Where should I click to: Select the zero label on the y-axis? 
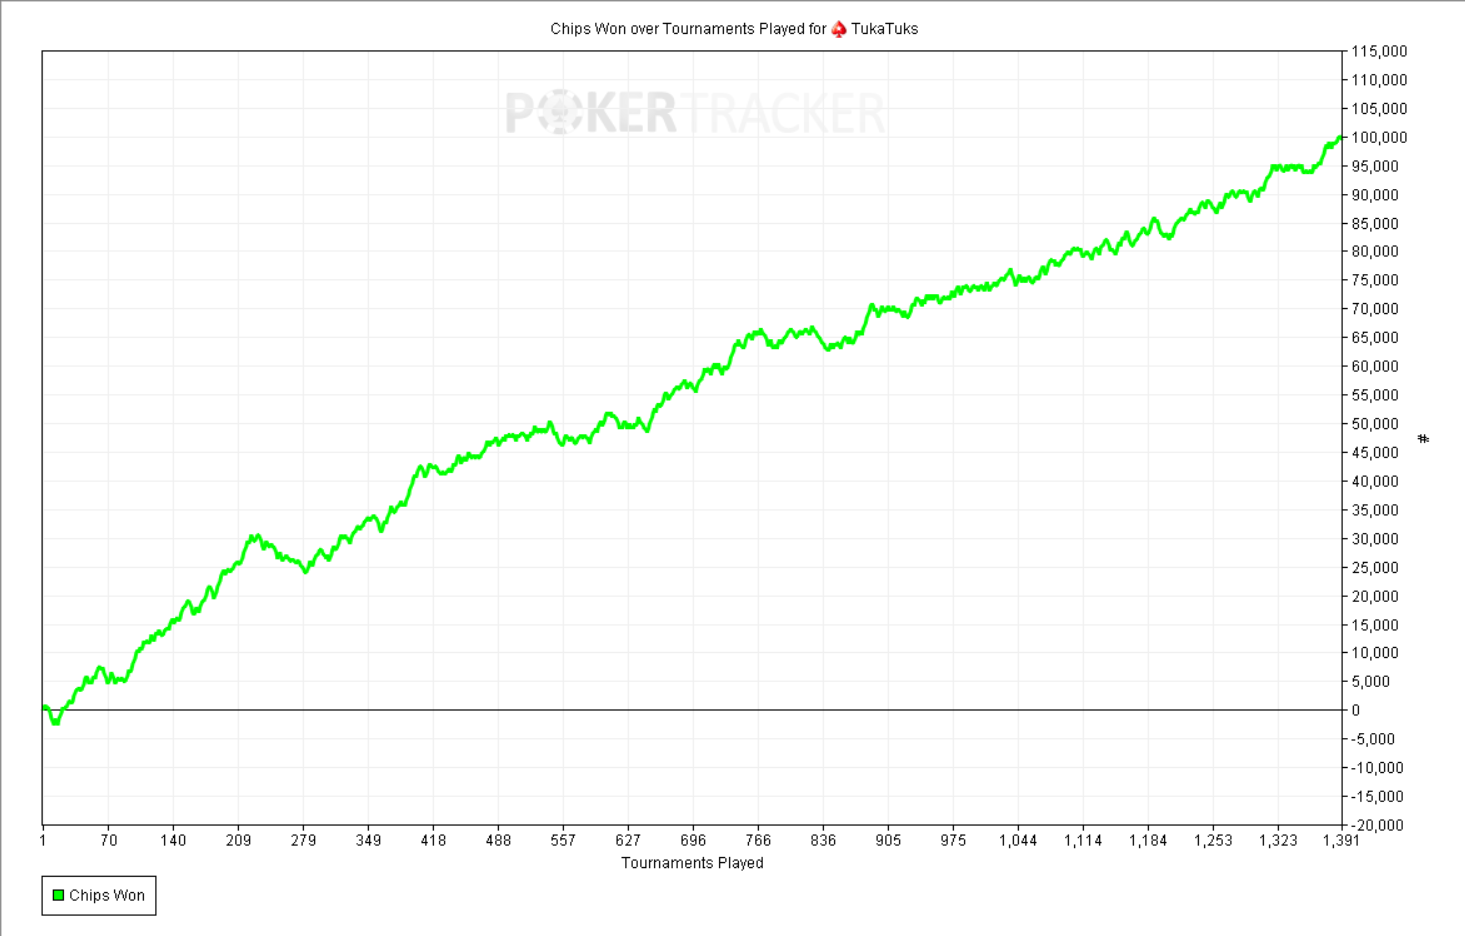[x=1356, y=711]
